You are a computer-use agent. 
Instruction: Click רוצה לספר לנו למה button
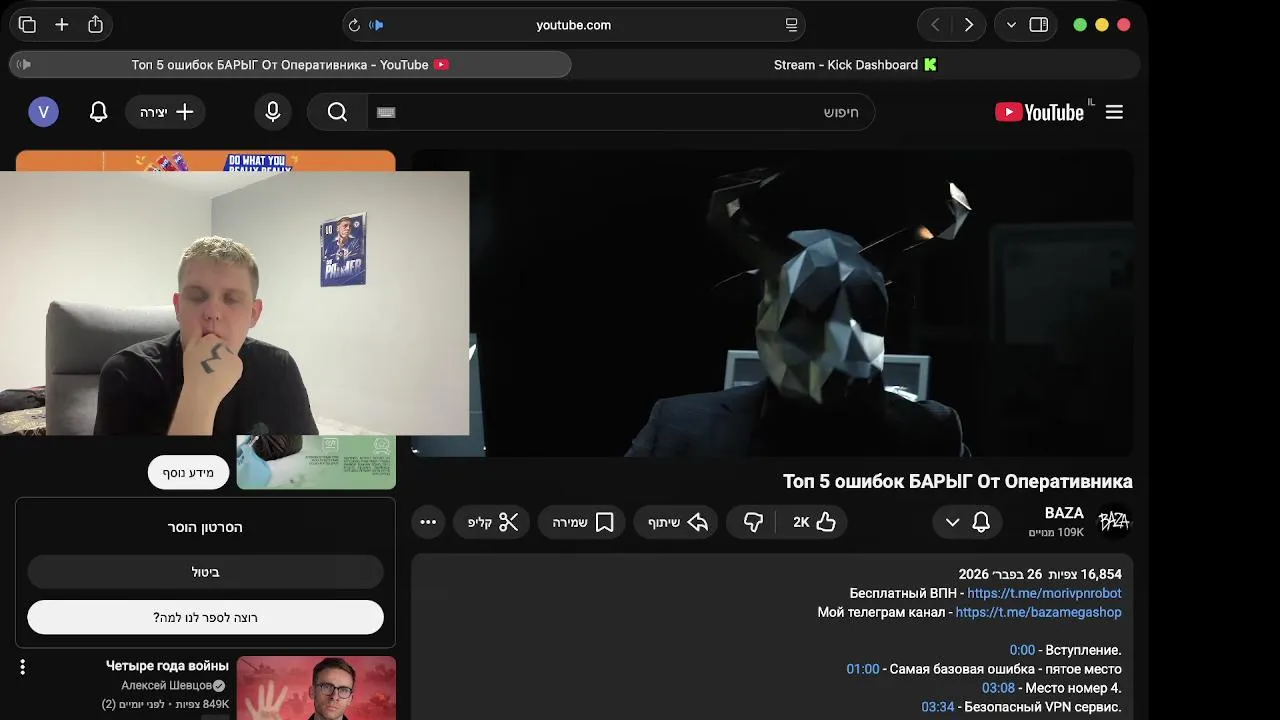(x=205, y=617)
